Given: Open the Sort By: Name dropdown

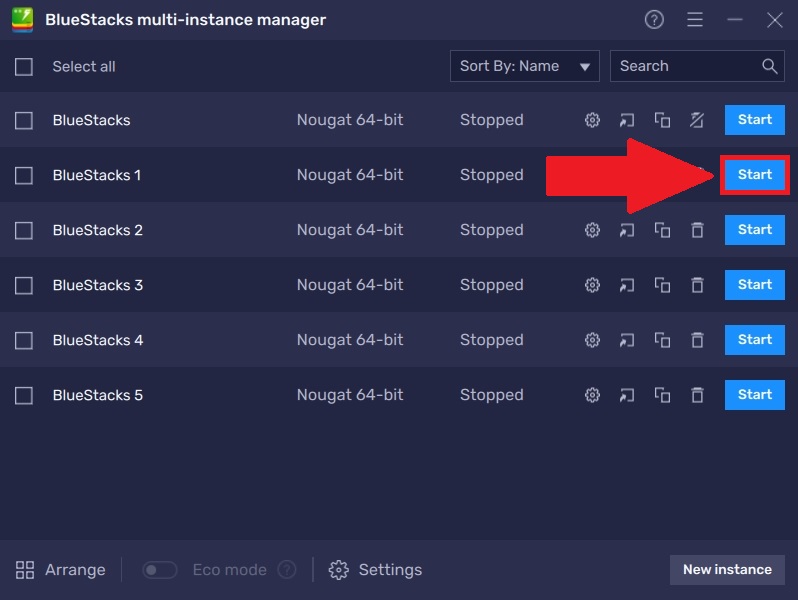Looking at the screenshot, I should tap(524, 66).
